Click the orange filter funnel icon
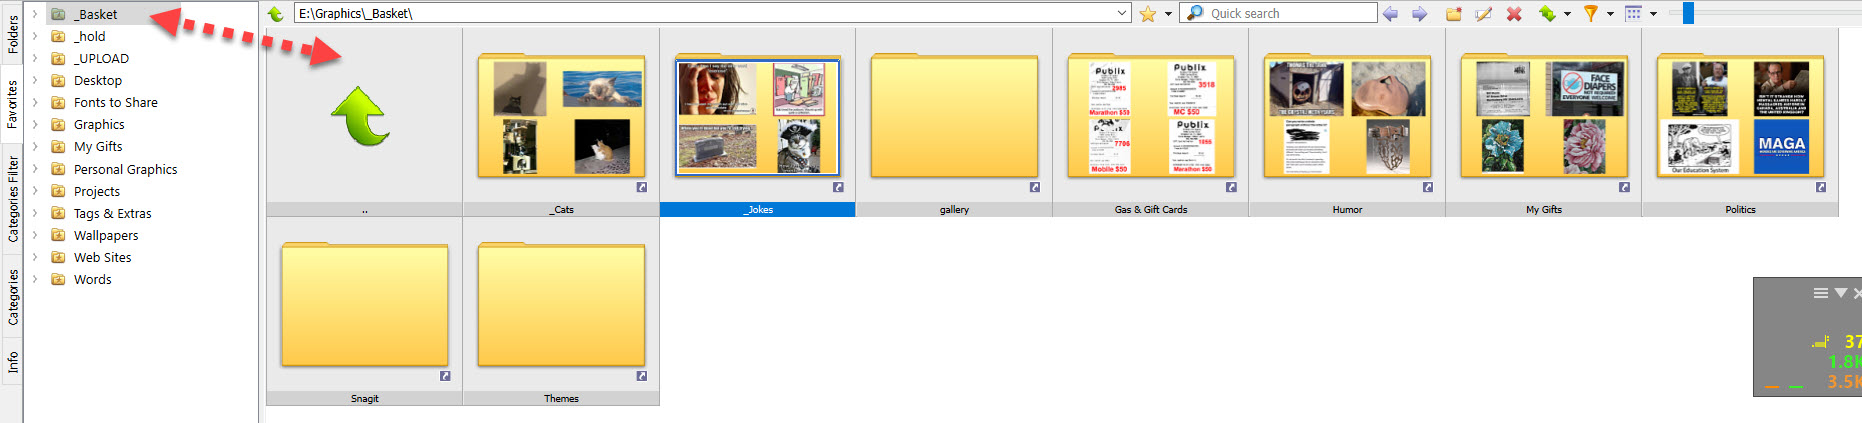 tap(1590, 14)
